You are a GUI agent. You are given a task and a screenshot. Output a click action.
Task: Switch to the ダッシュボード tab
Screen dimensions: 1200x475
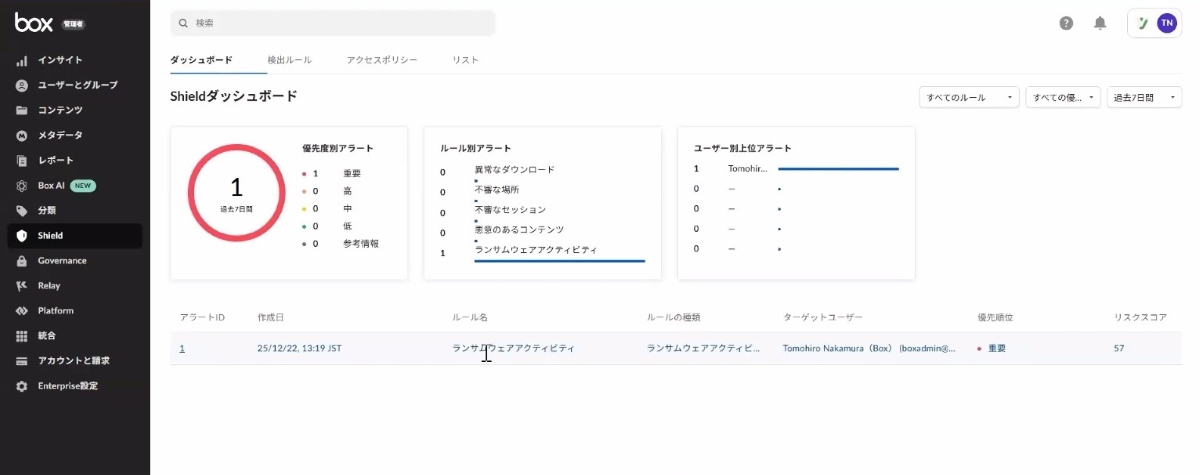pos(201,60)
